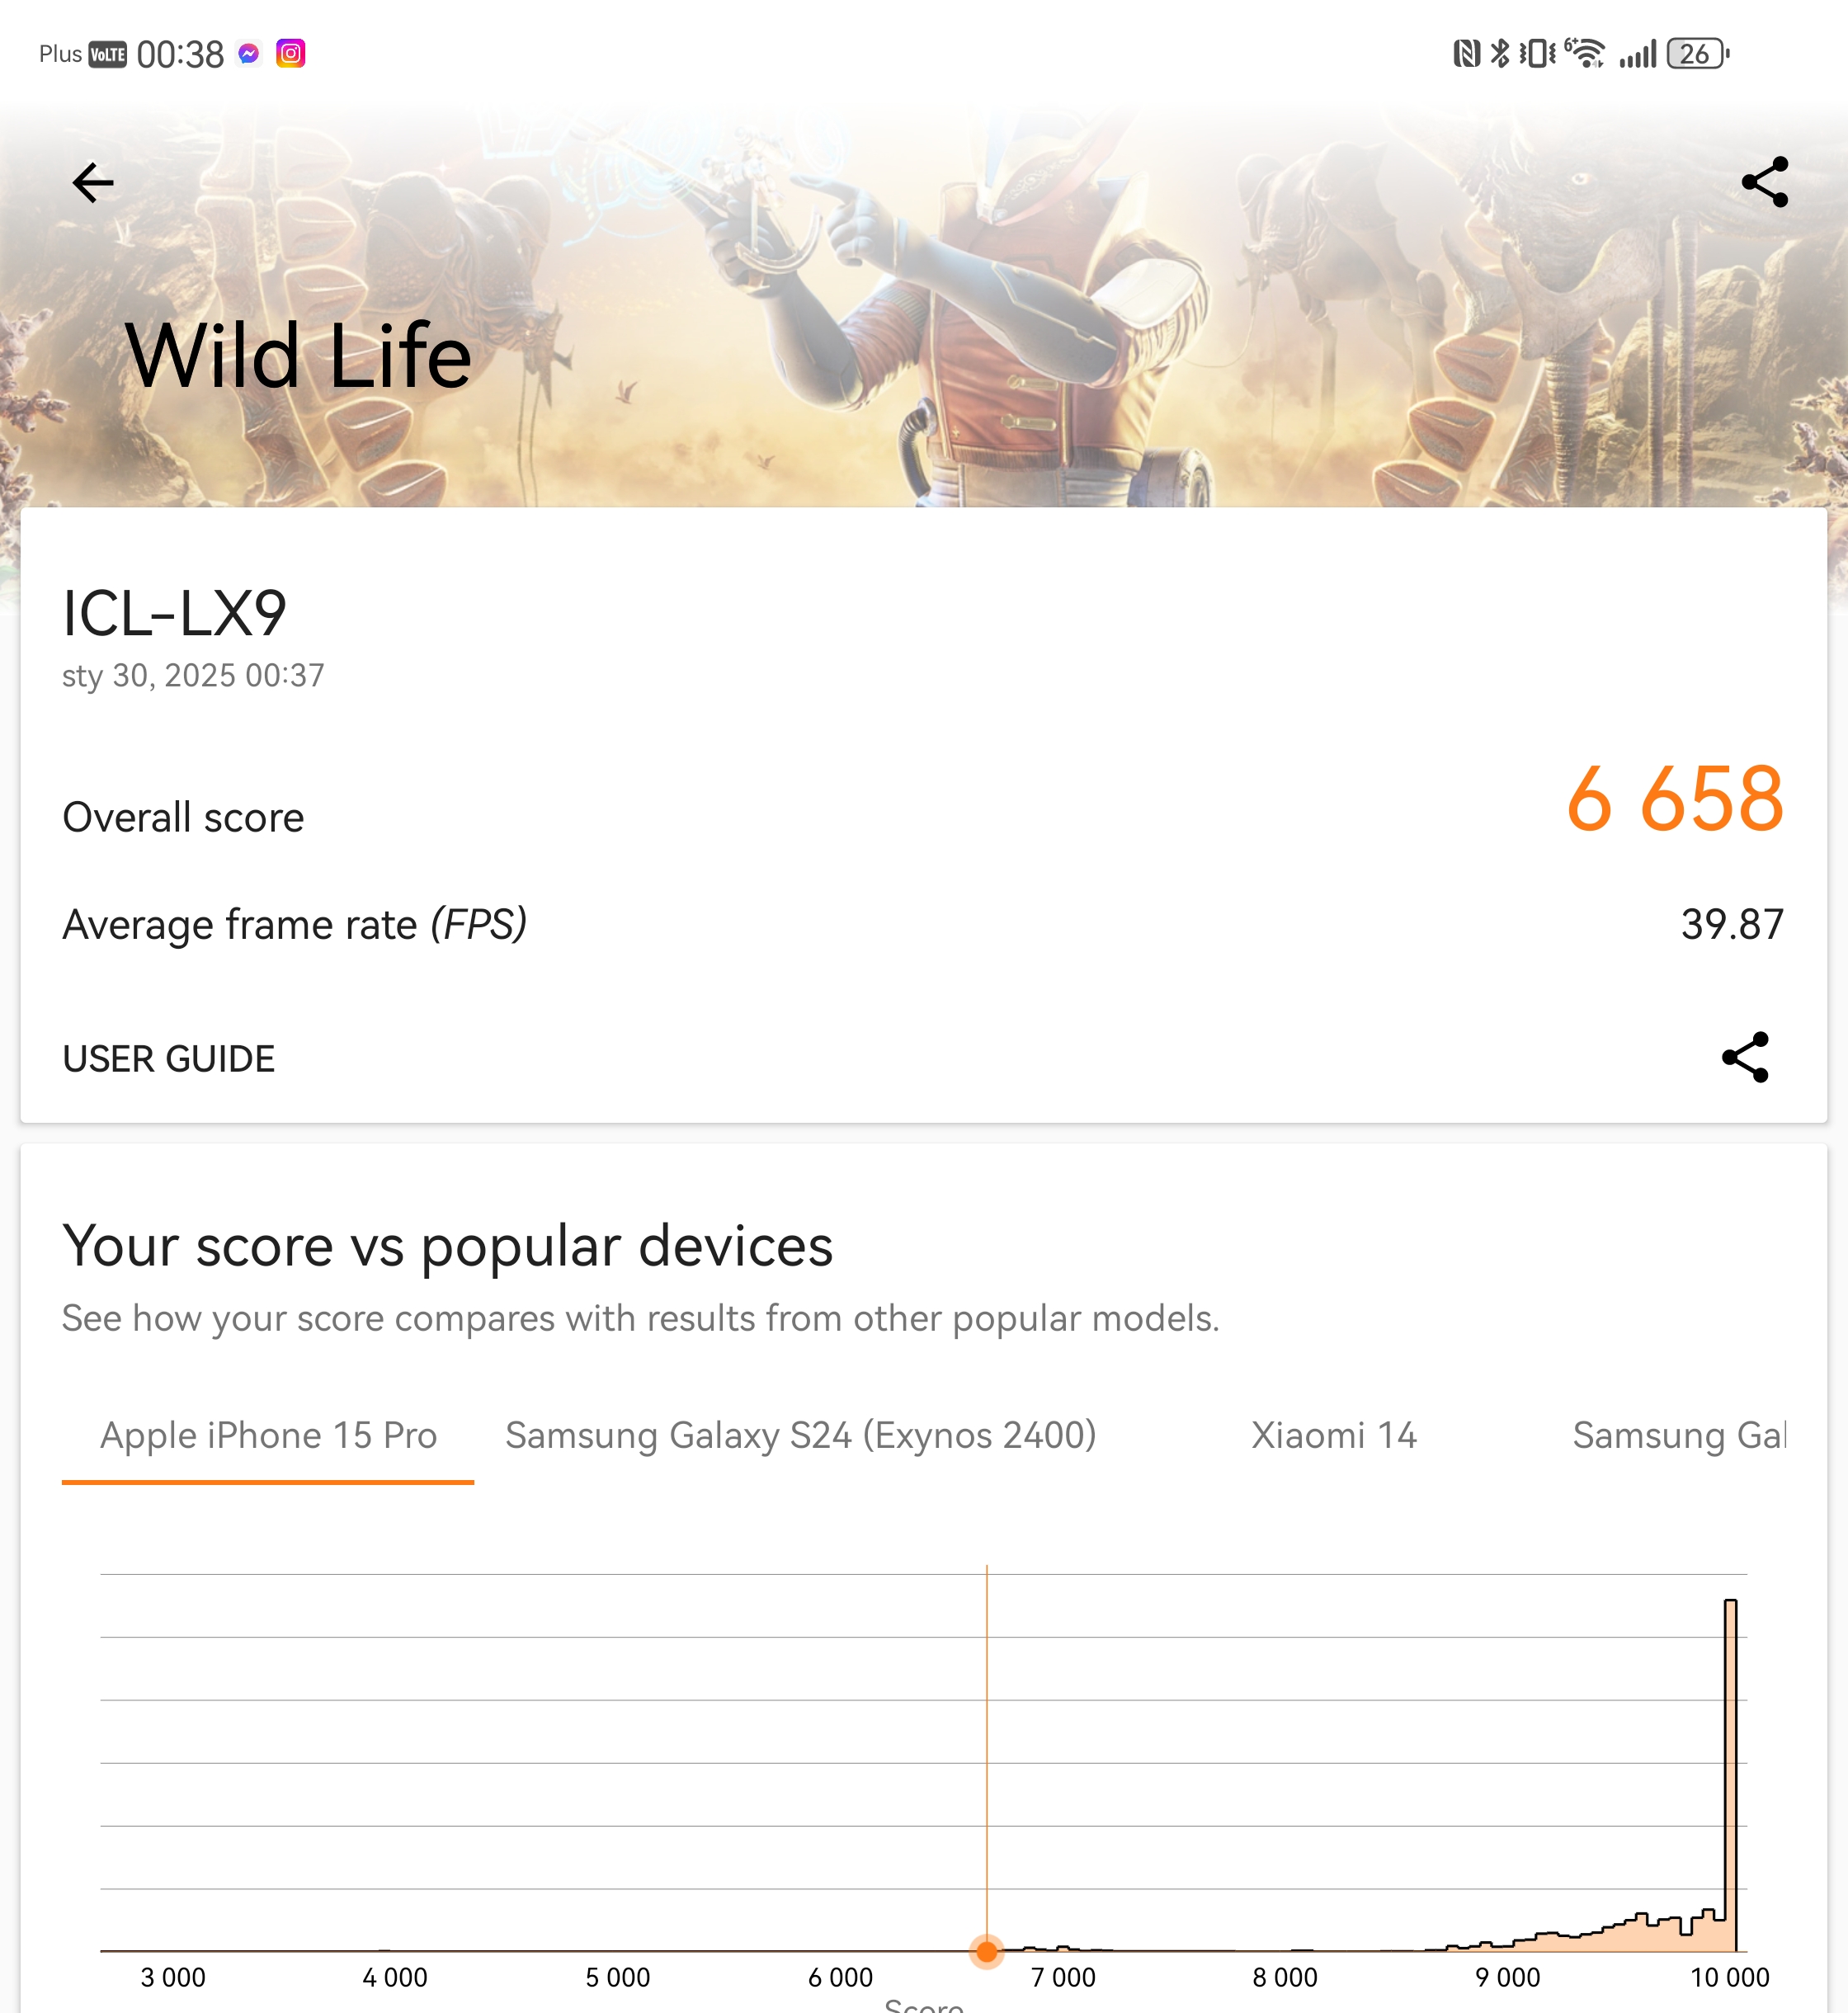Tap the orange score marker on chart
The height and width of the screenshot is (2013, 1848).
pos(987,1950)
